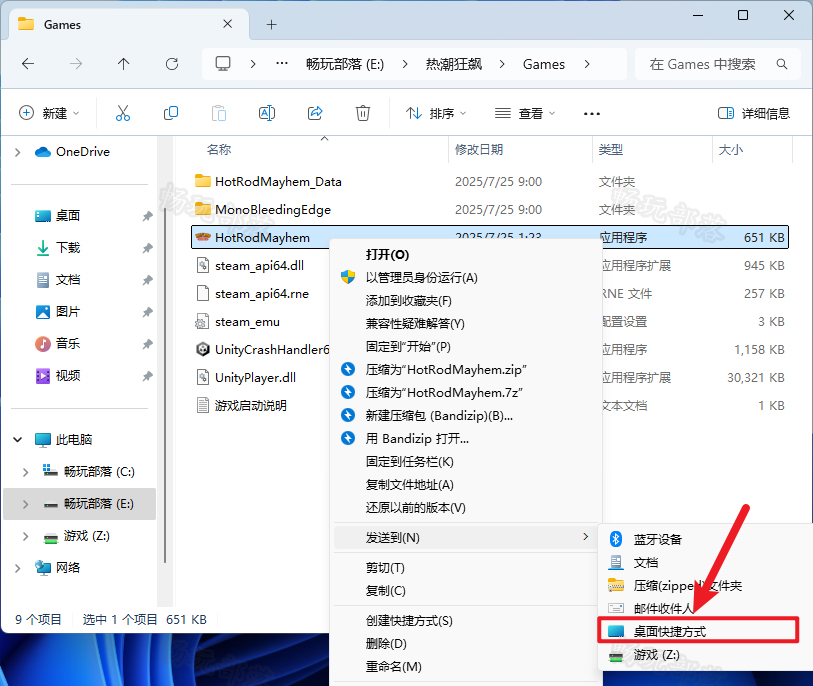Refresh the folder view
Screen dimensions: 813x686
point(172,64)
